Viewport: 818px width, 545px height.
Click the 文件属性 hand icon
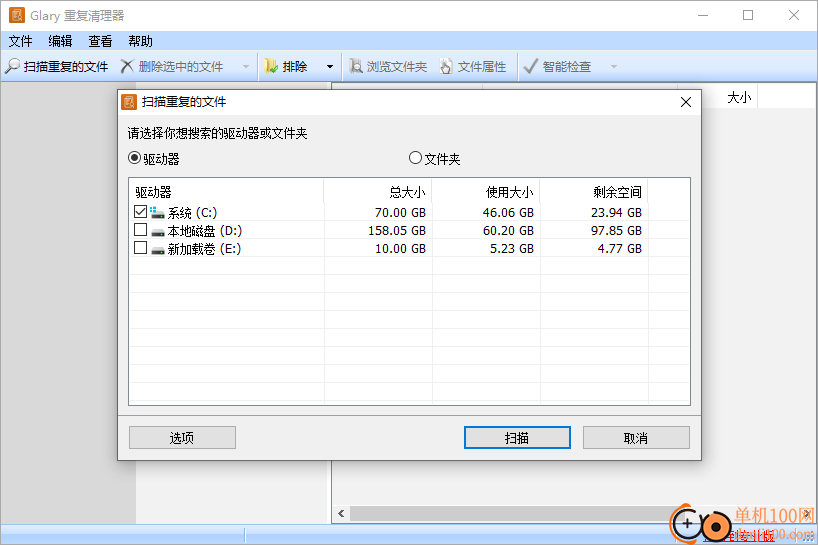pos(446,66)
